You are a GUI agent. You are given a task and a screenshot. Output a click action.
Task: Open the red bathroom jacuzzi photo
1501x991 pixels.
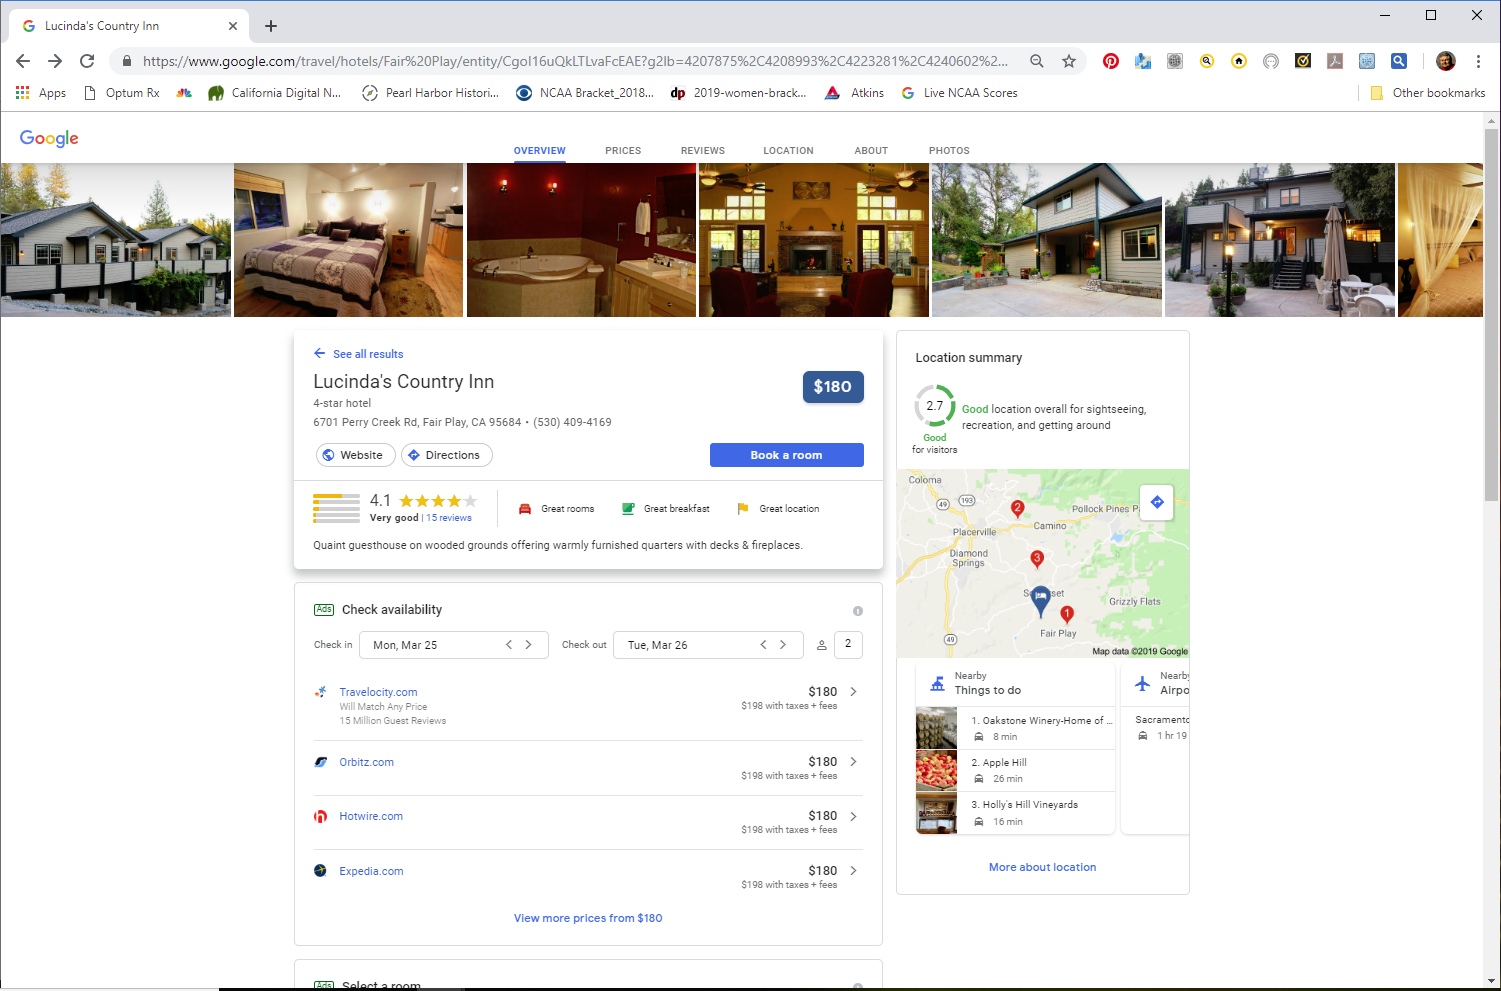click(581, 240)
